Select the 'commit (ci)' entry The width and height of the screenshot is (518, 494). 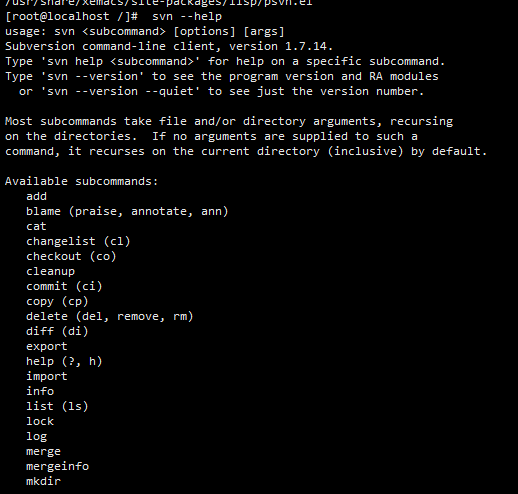[64, 286]
